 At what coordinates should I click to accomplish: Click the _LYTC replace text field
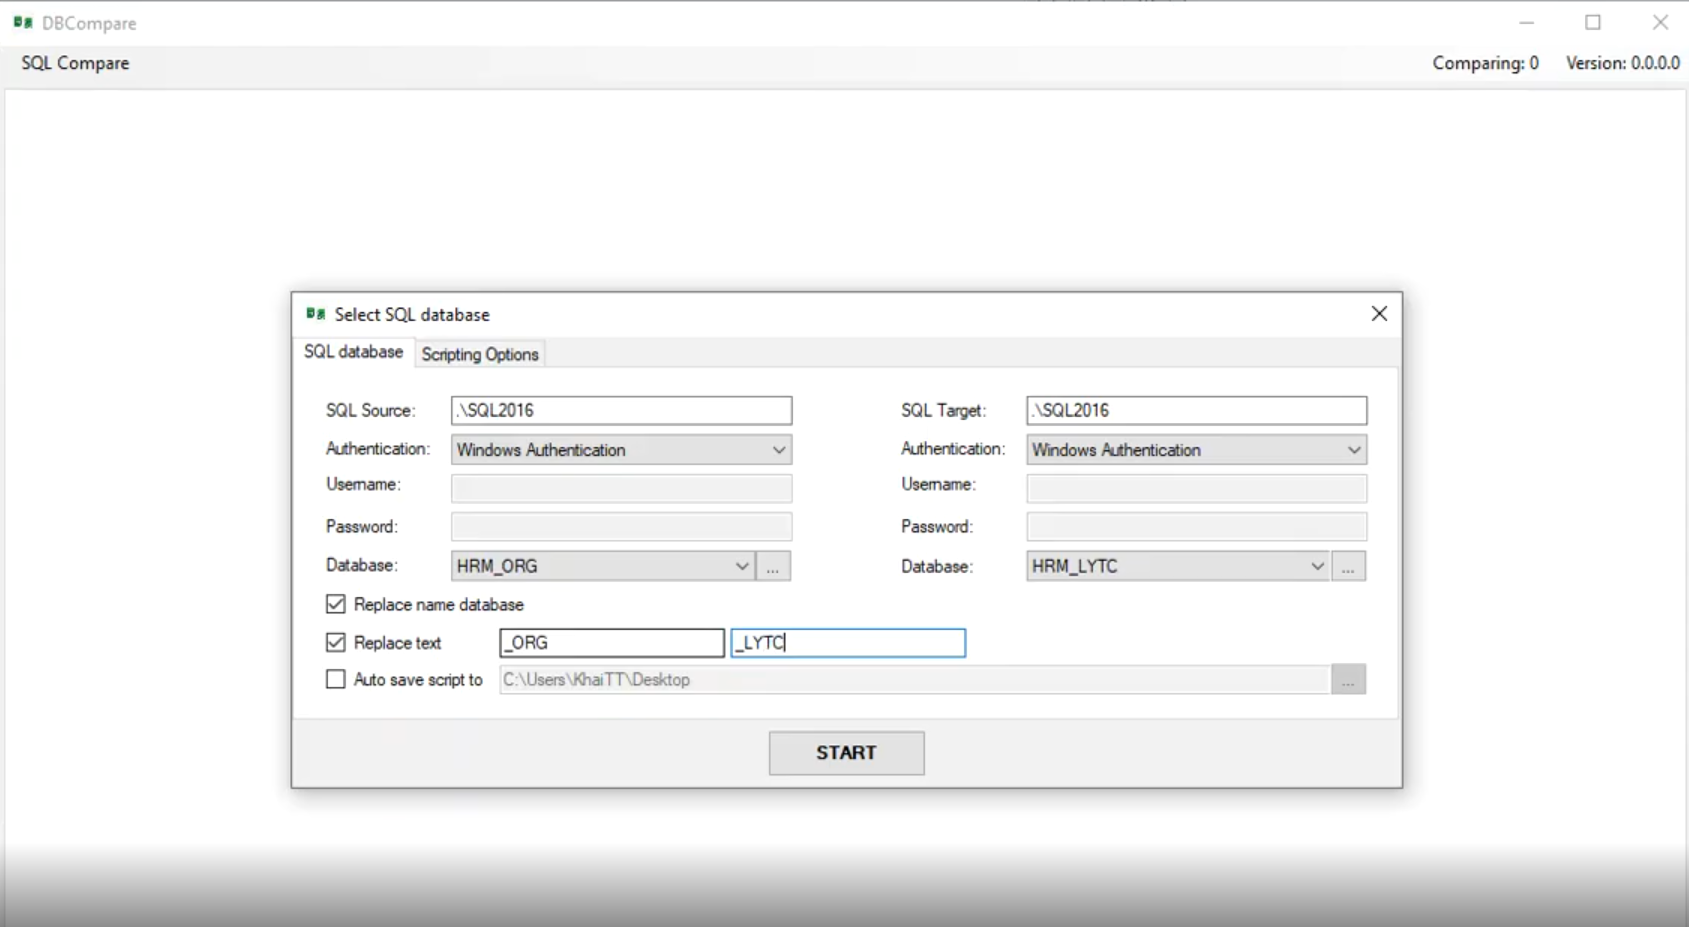[x=848, y=643]
